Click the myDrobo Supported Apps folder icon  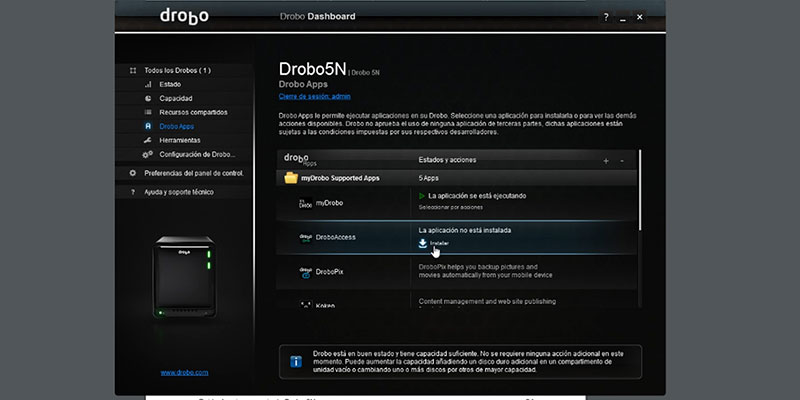tap(291, 178)
